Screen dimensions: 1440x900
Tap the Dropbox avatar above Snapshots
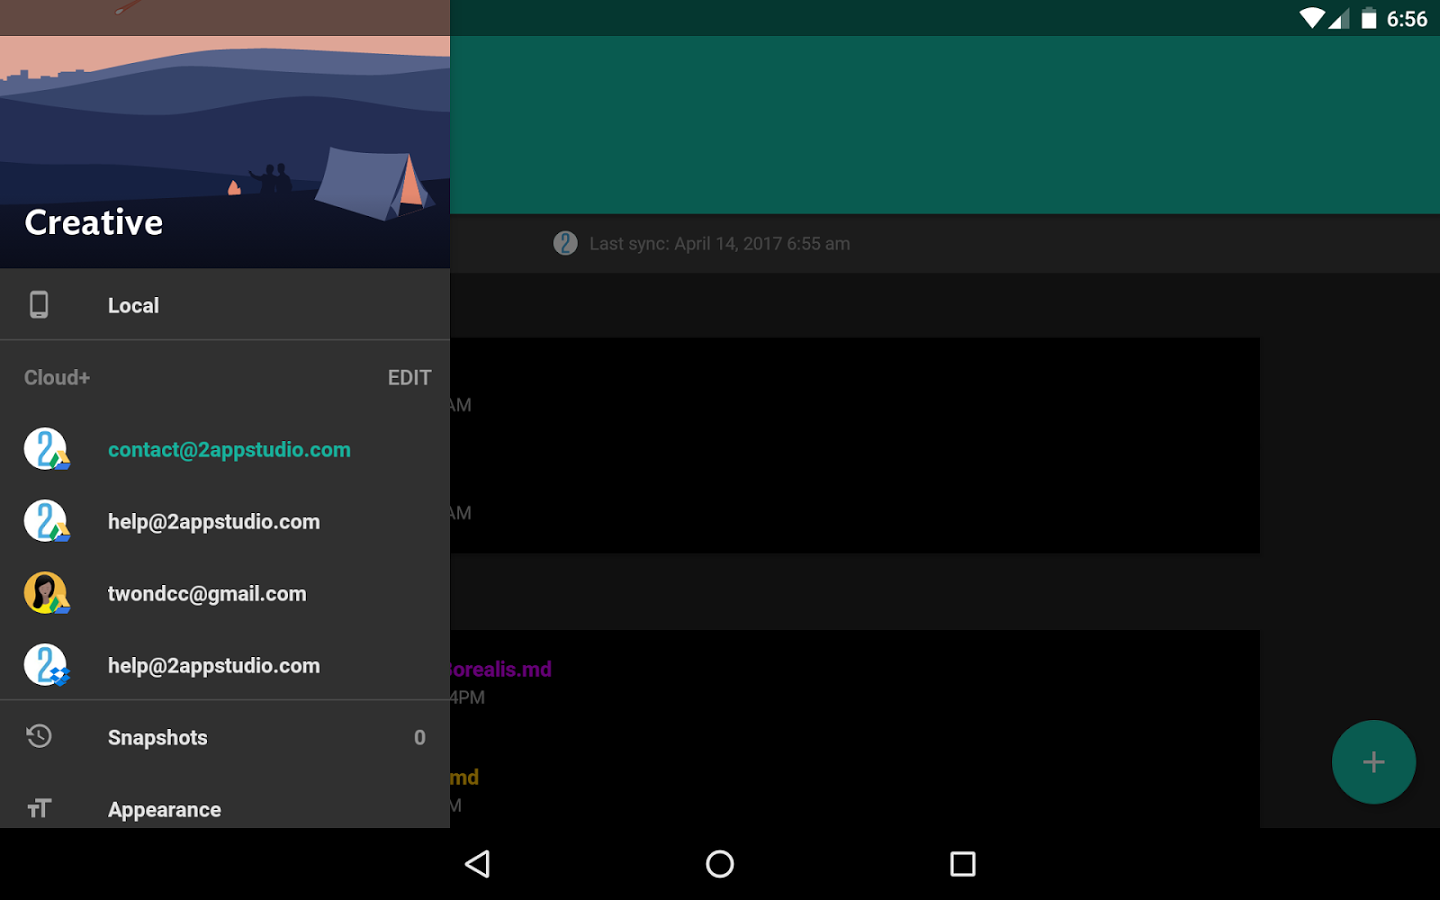coord(46,665)
